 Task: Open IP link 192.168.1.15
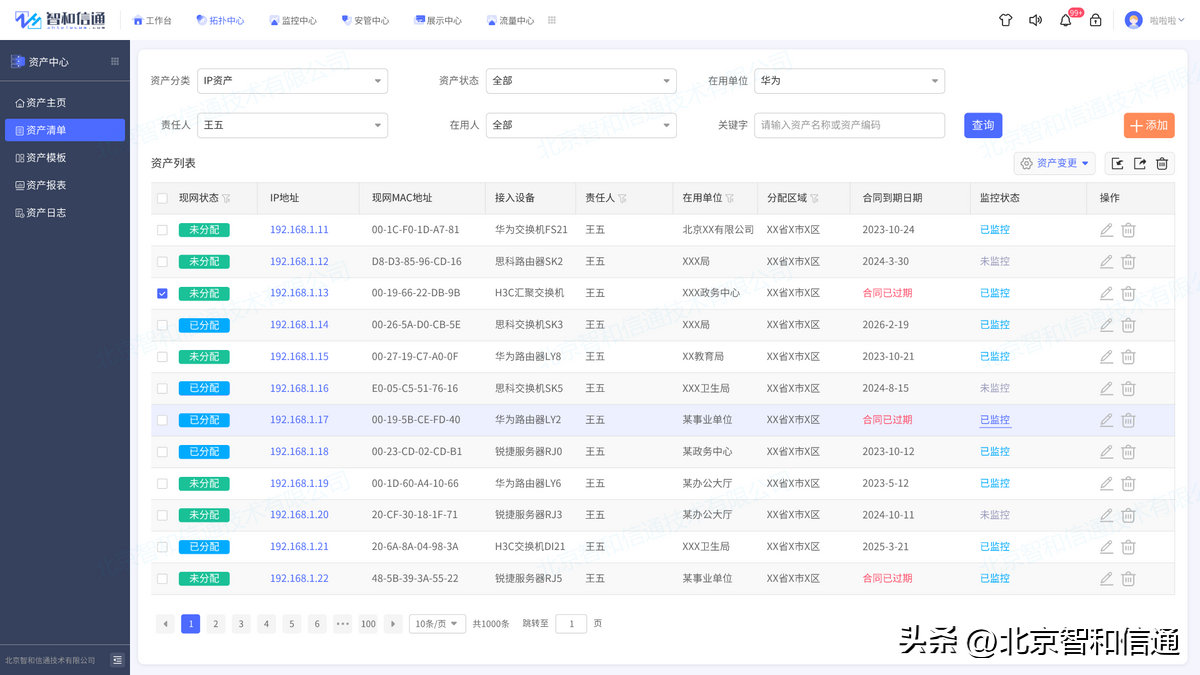click(299, 357)
